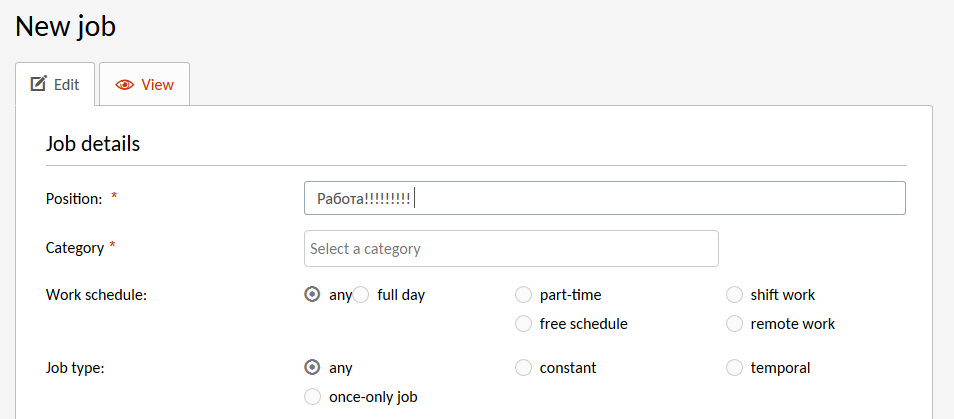The width and height of the screenshot is (954, 419).
Task: Select free schedule radio button
Action: 523,324
